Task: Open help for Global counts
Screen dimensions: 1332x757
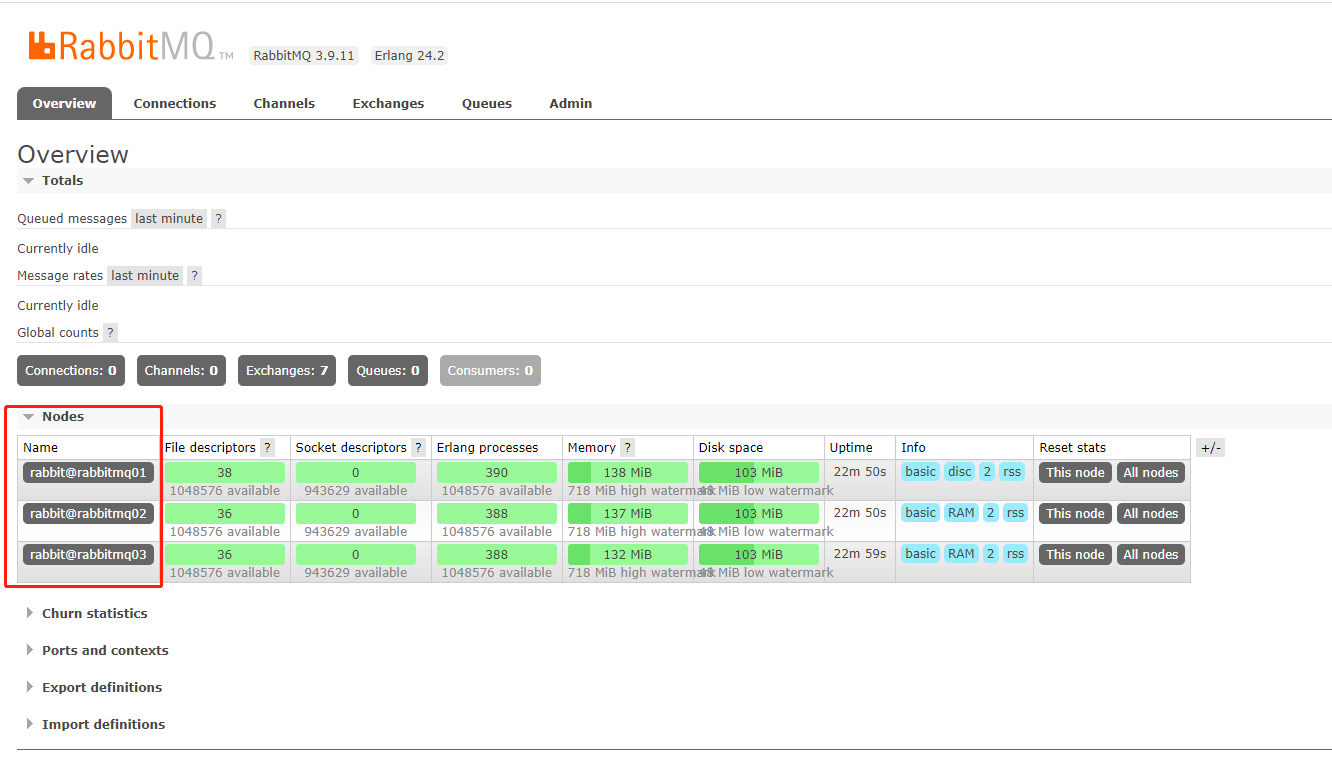Action: coord(110,333)
